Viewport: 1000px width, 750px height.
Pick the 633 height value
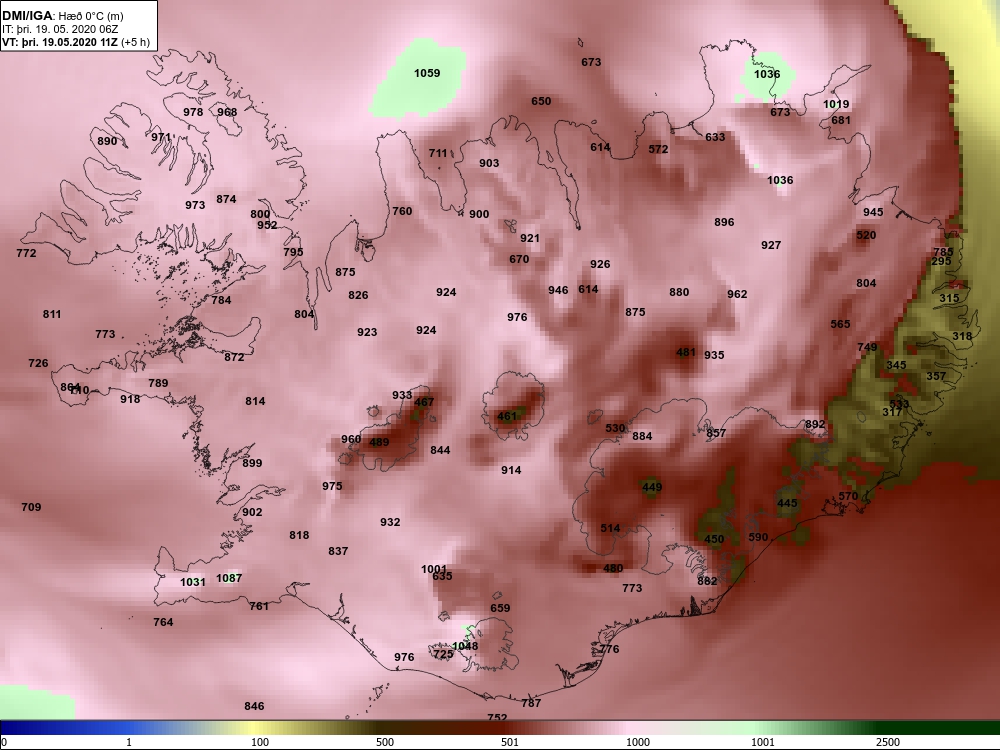click(715, 136)
